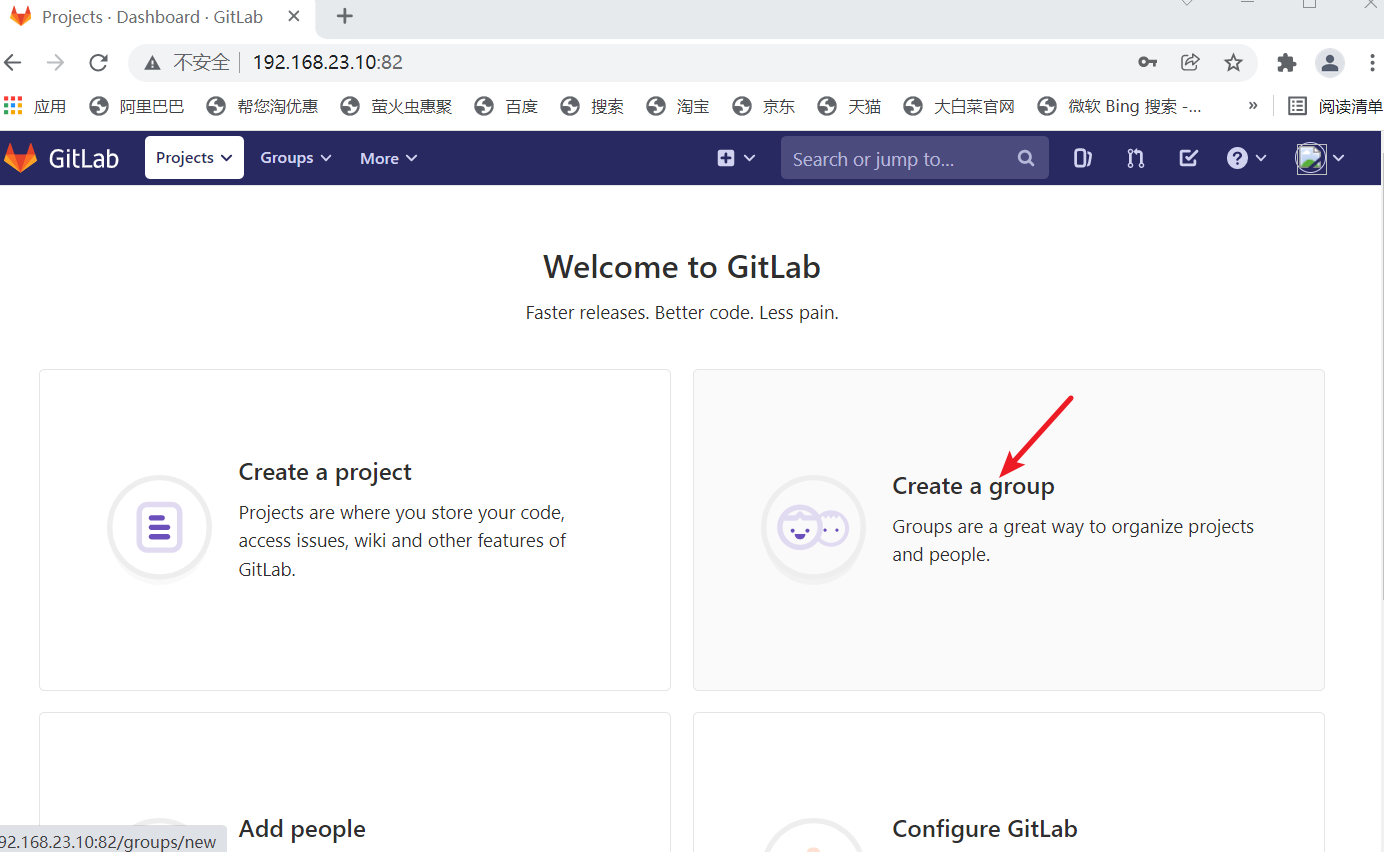Image resolution: width=1384 pixels, height=852 pixels.
Task: Show more bookmarks with double chevron
Action: [x=1253, y=105]
